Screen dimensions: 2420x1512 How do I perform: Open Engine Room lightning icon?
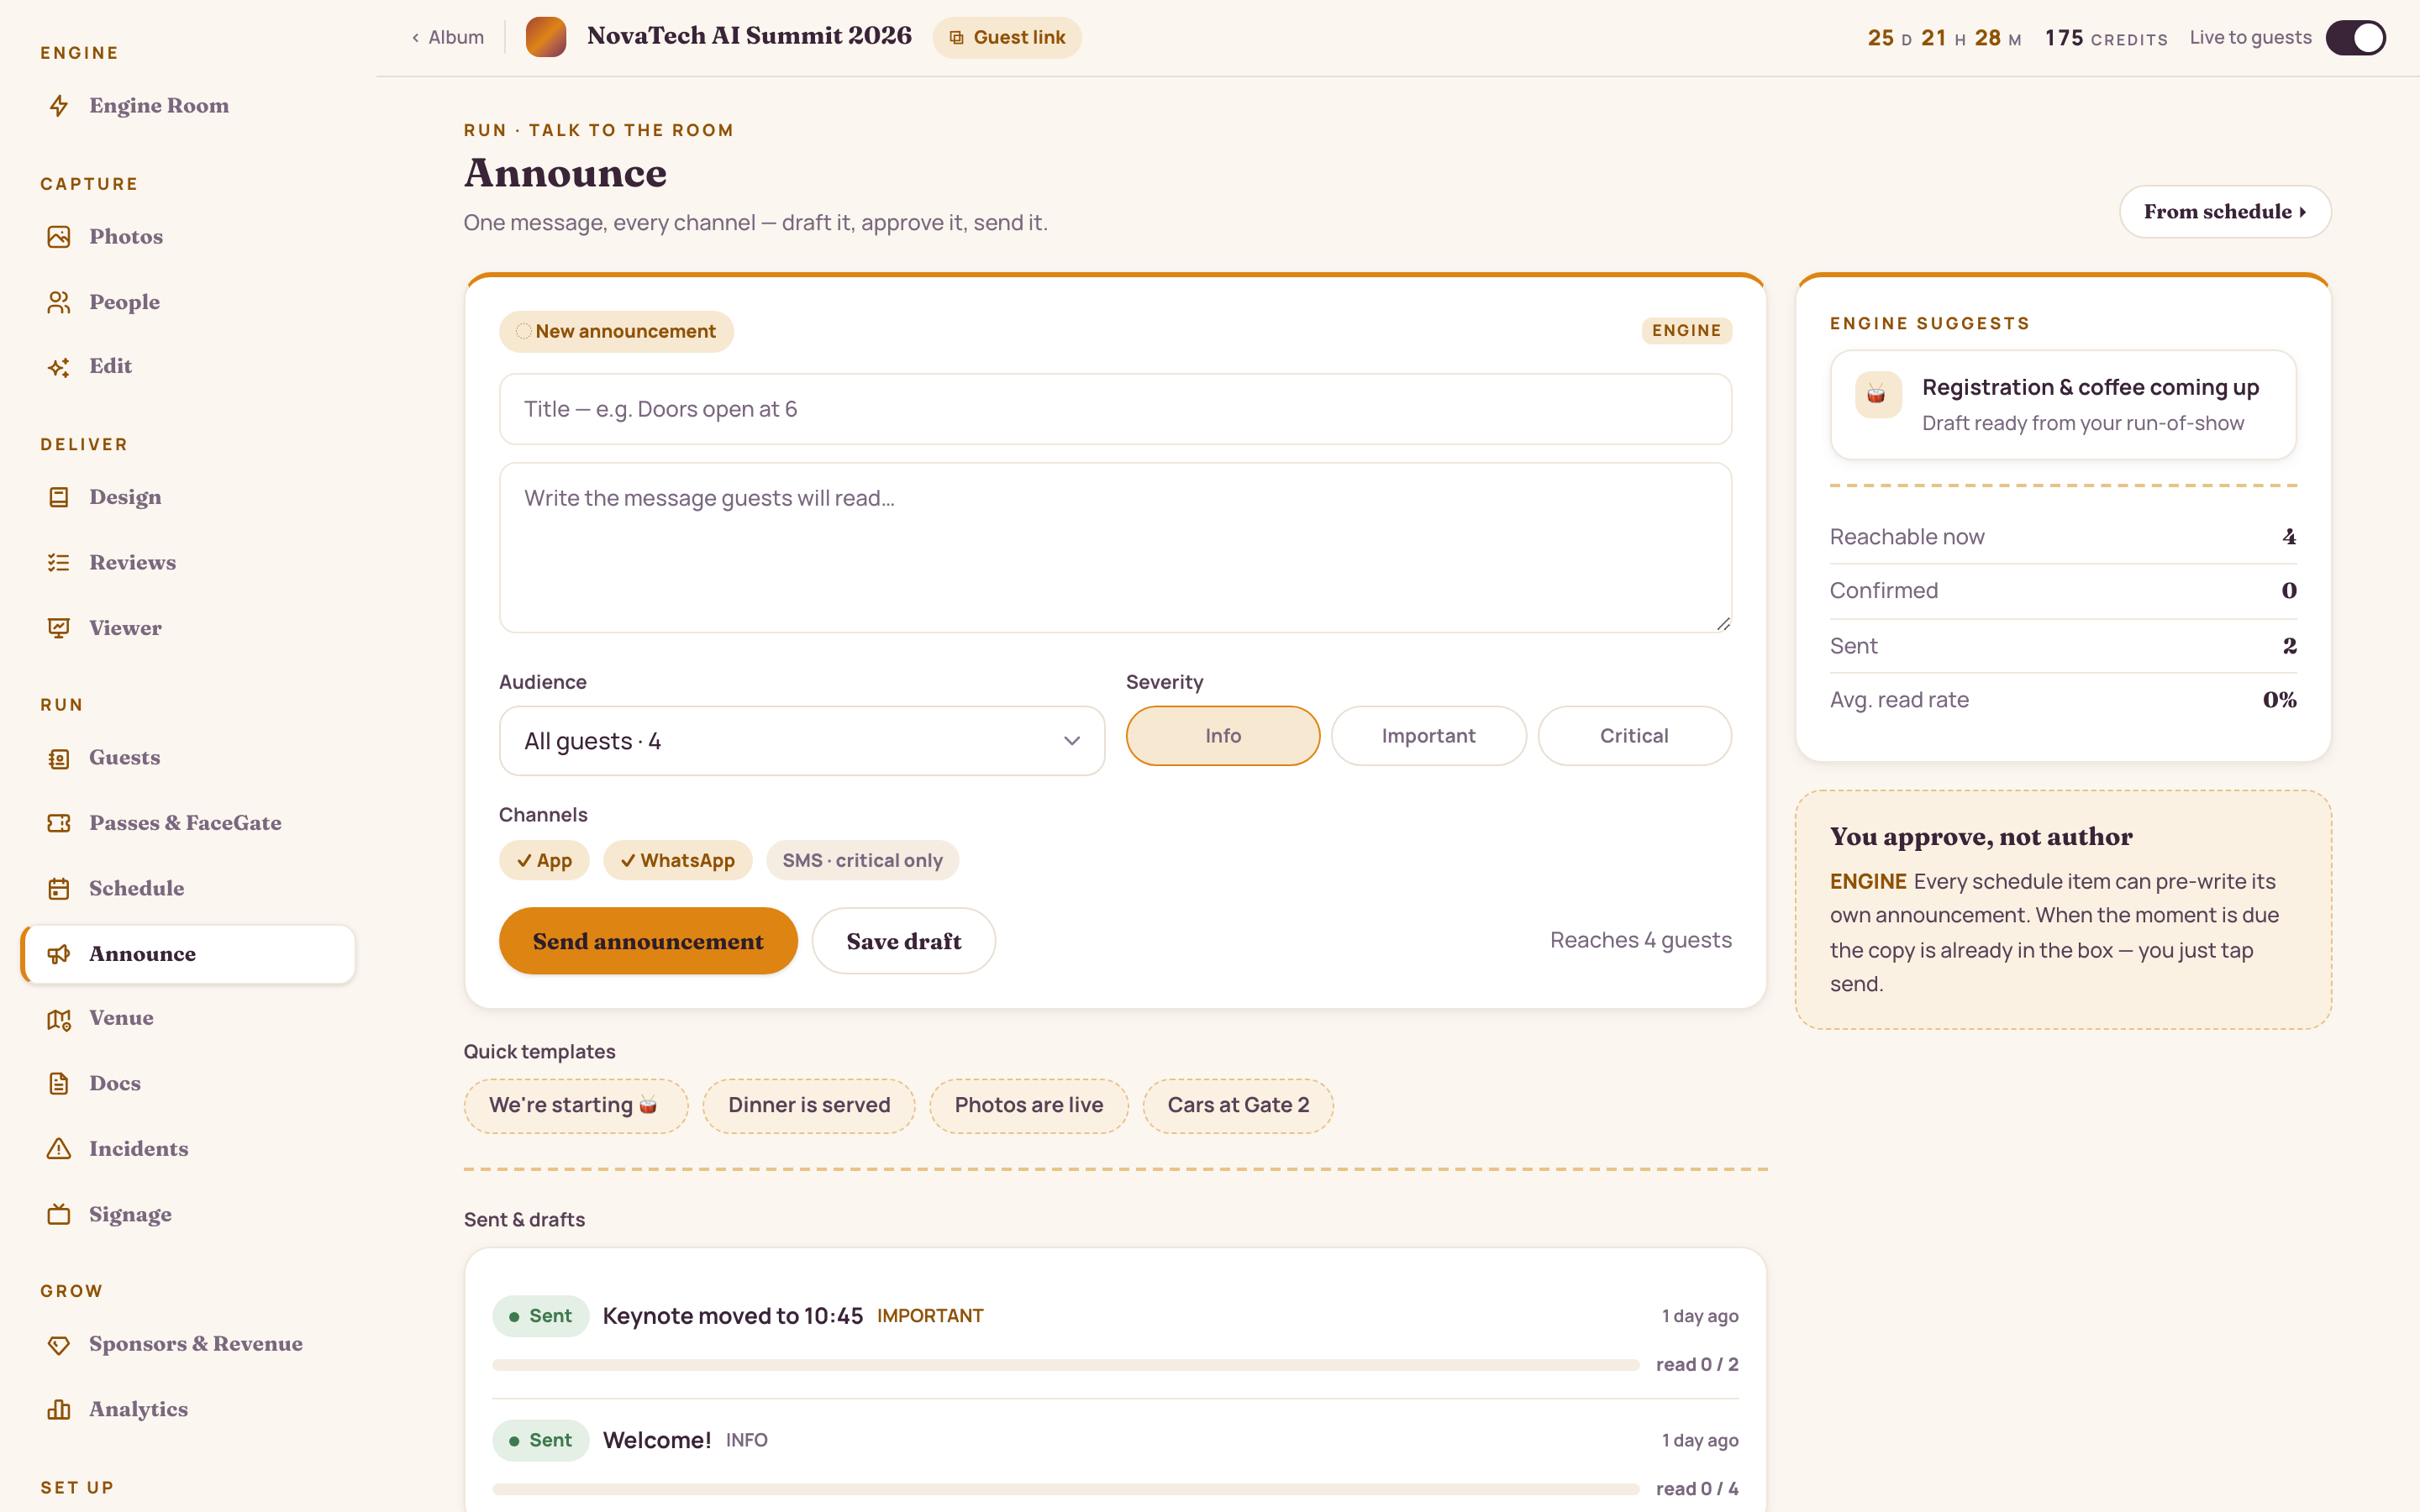(x=59, y=106)
